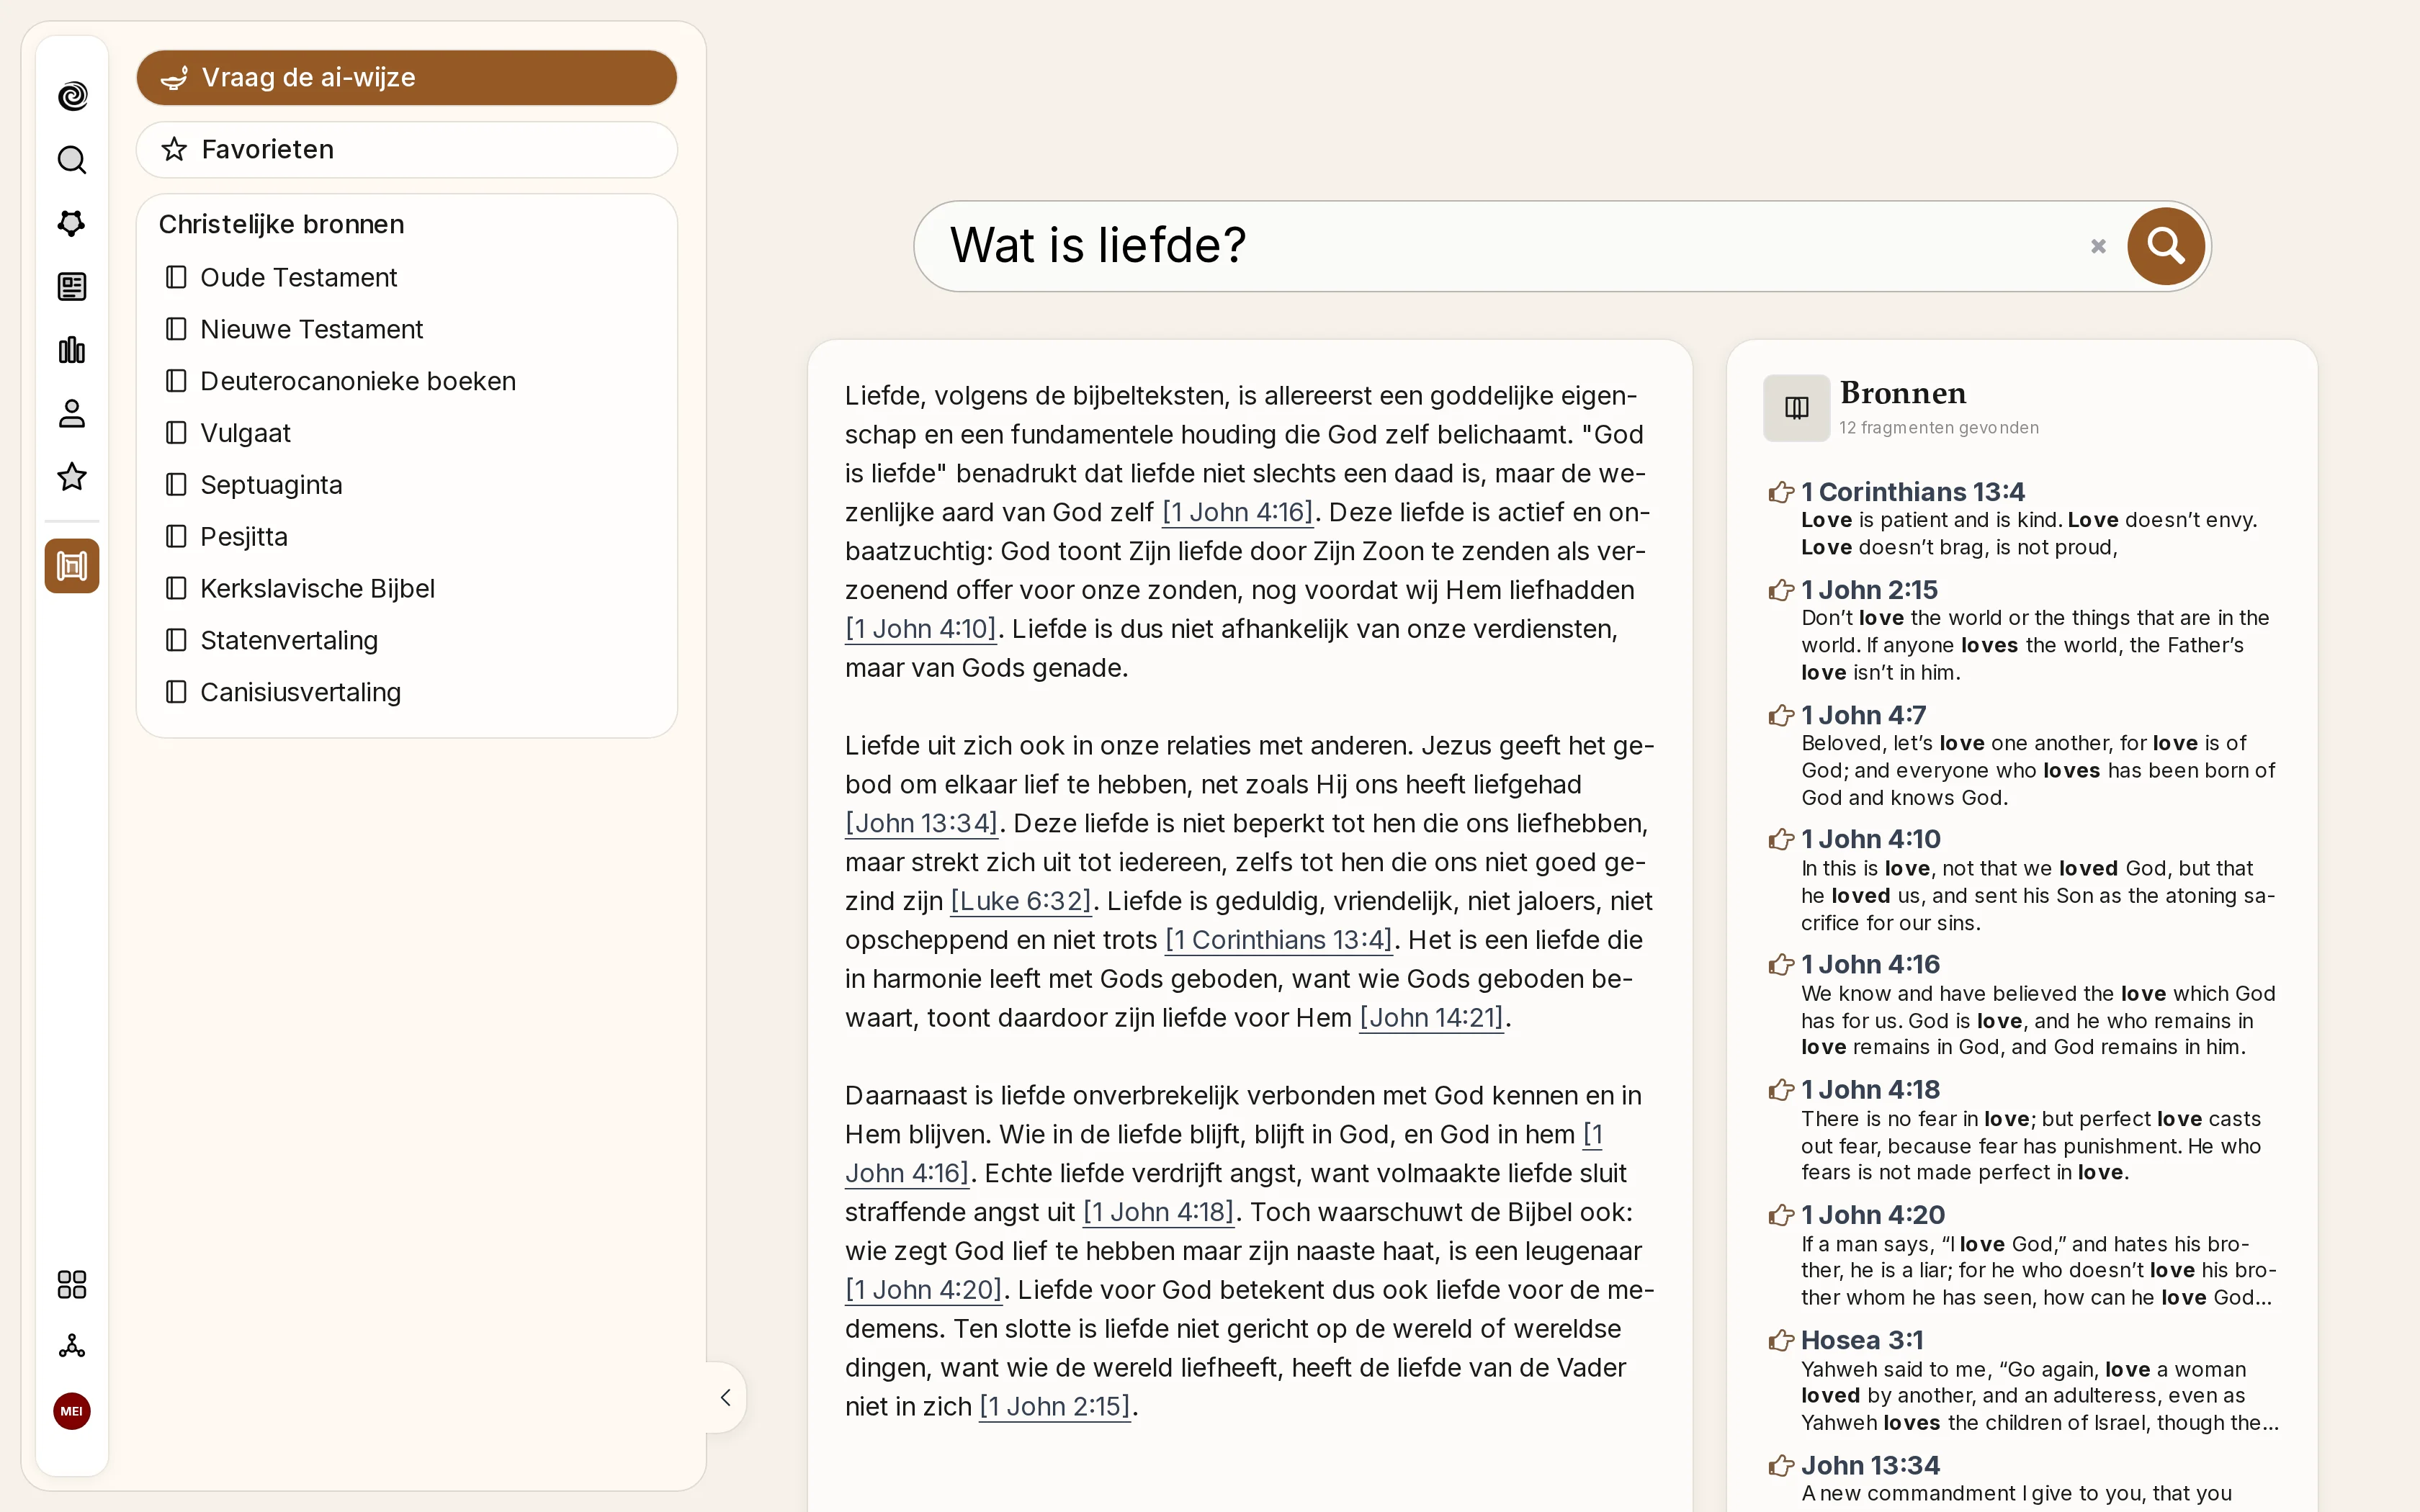This screenshot has height=1512, width=2420.
Task: Open source heading Hosea 3:1
Action: pos(1862,1340)
